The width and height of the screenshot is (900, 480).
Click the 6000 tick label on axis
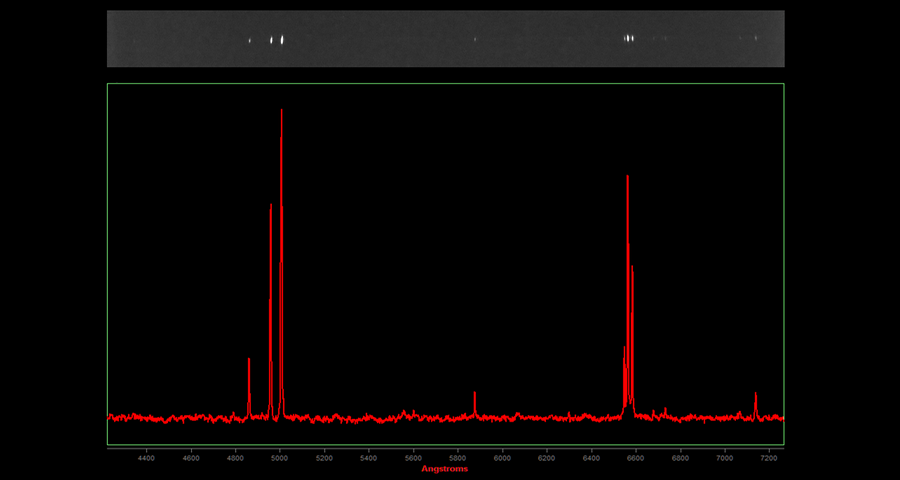coord(502,458)
